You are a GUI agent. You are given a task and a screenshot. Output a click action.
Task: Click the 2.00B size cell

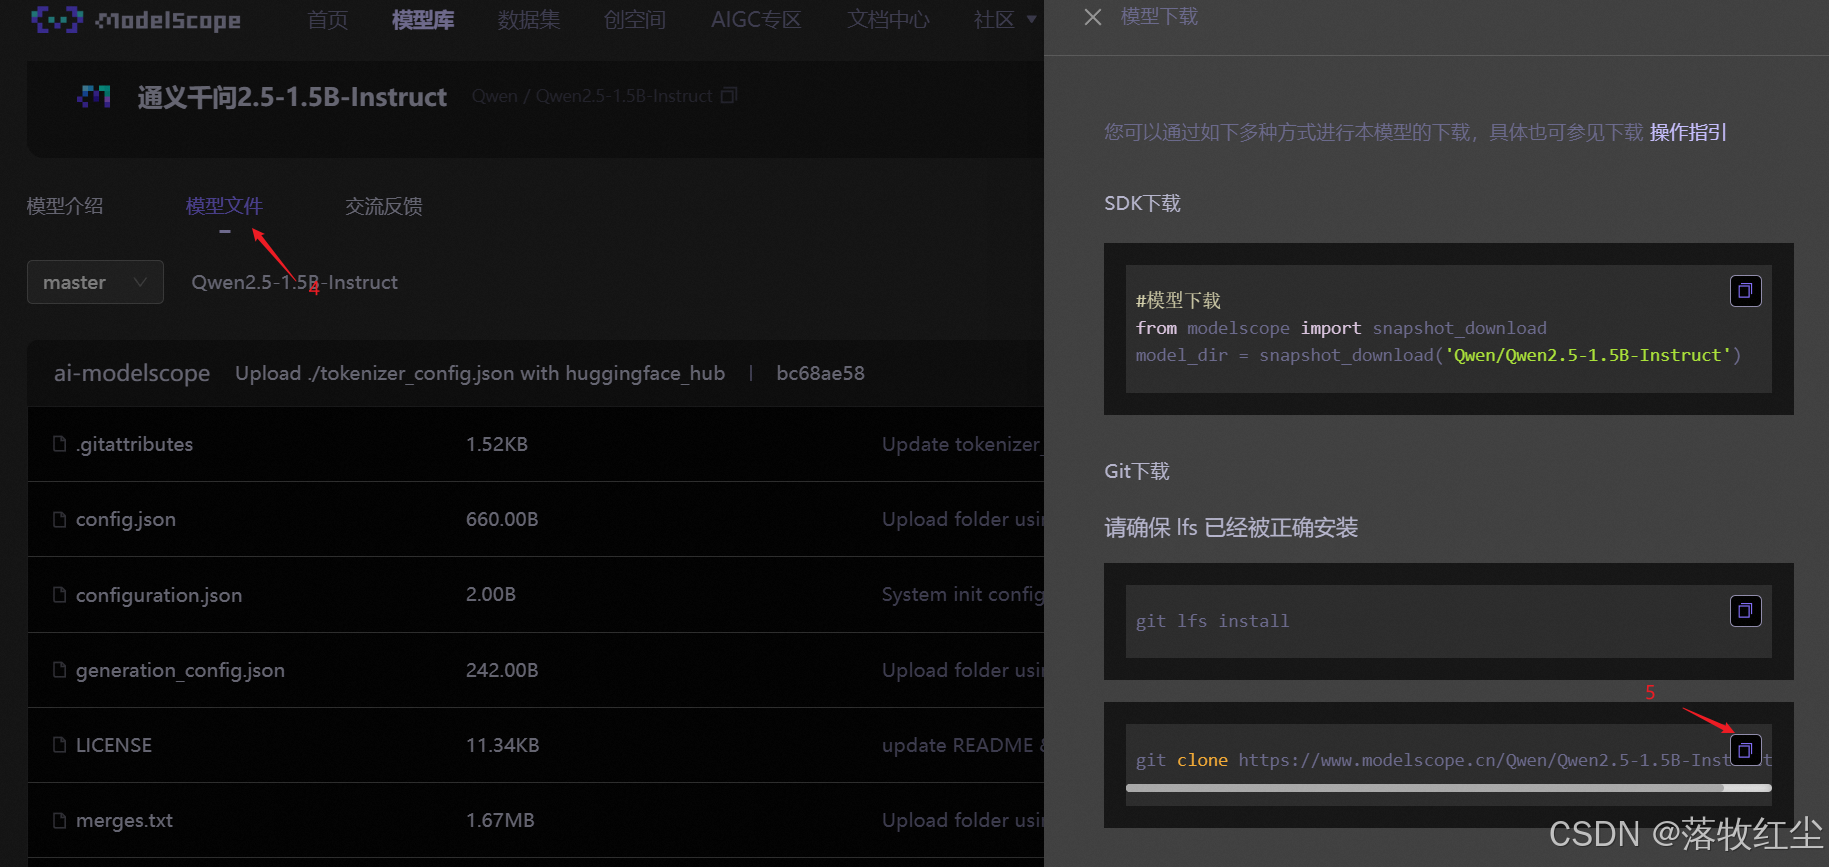pos(491,594)
